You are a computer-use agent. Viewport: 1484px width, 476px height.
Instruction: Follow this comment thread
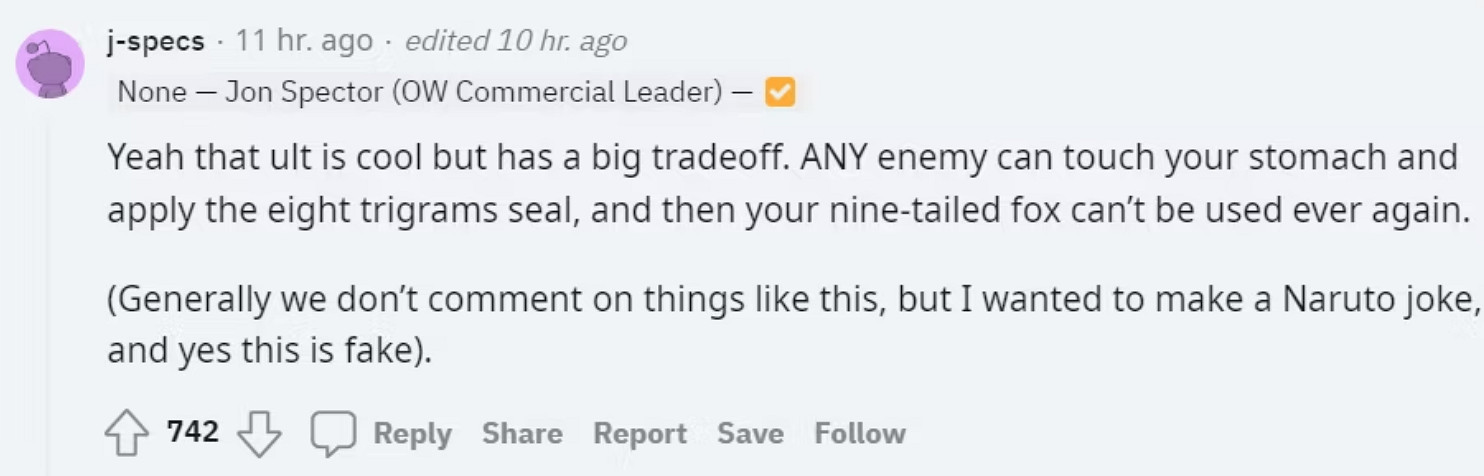860,433
